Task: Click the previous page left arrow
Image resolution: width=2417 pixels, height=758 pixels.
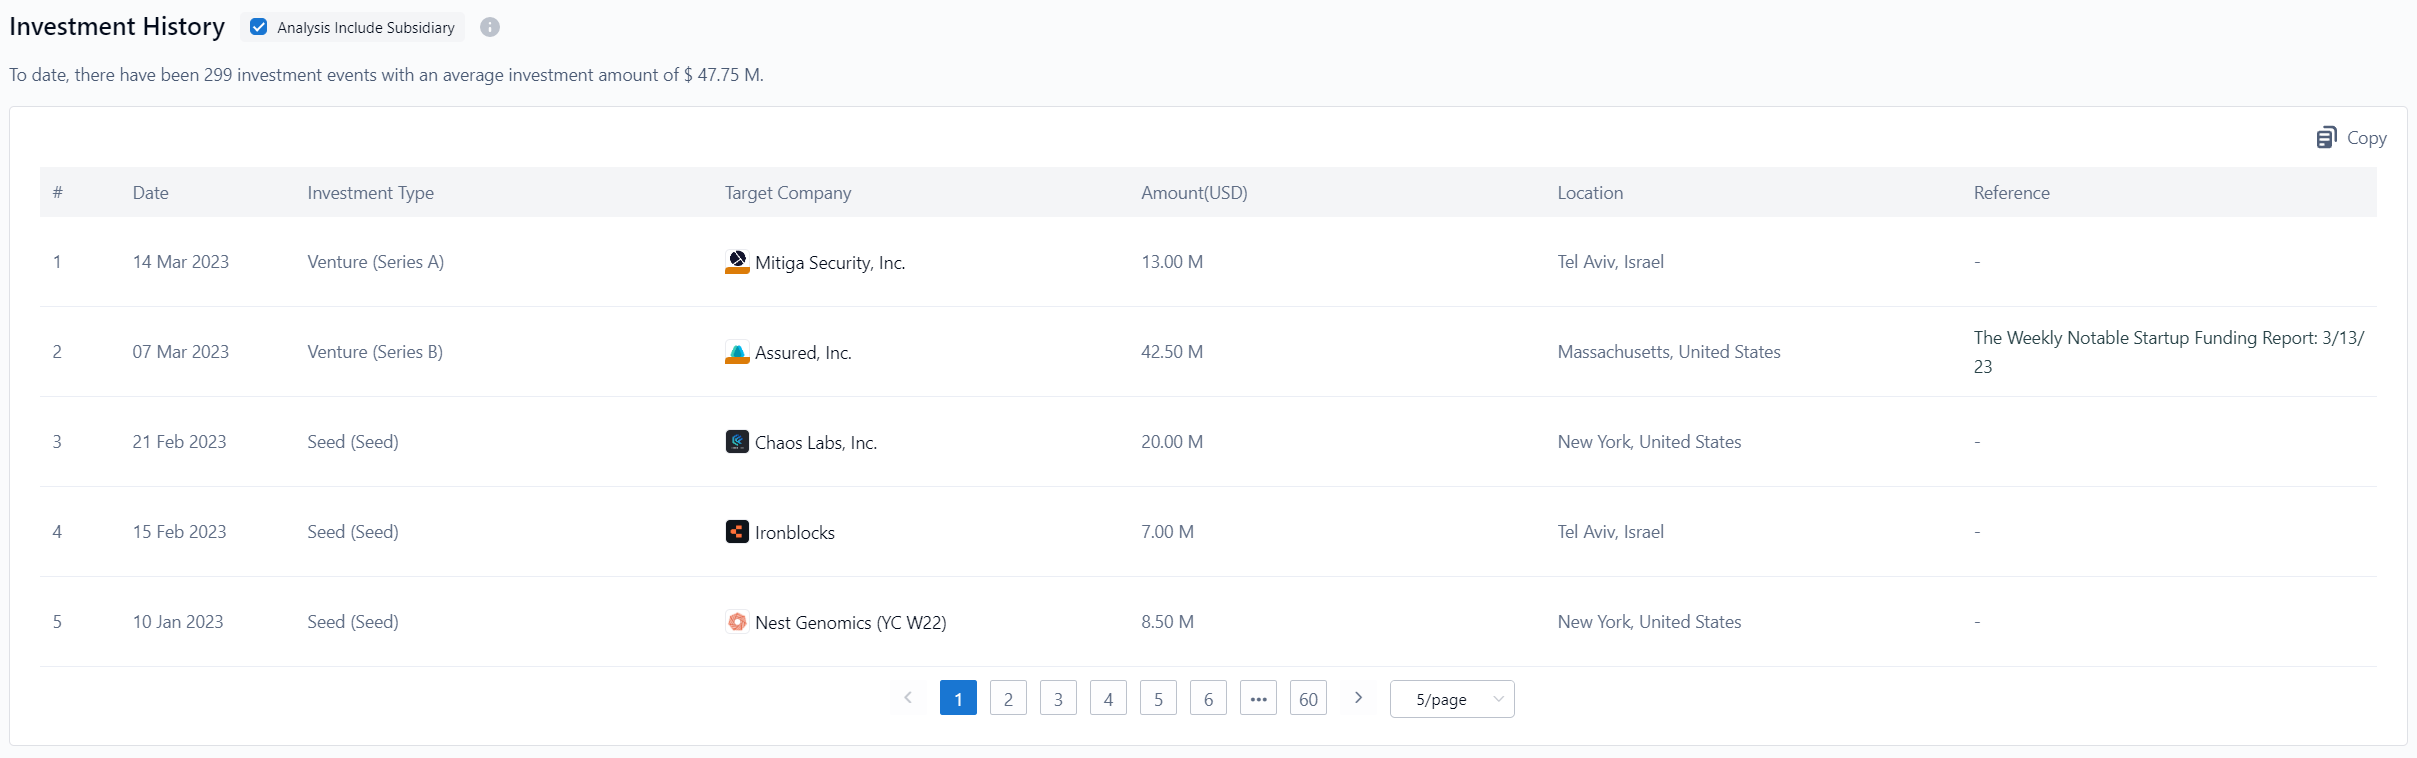Action: click(x=908, y=698)
